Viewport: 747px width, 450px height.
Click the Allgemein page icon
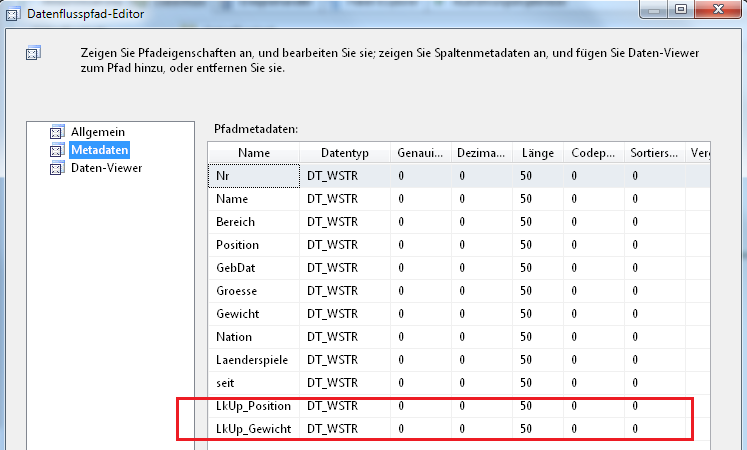(57, 132)
